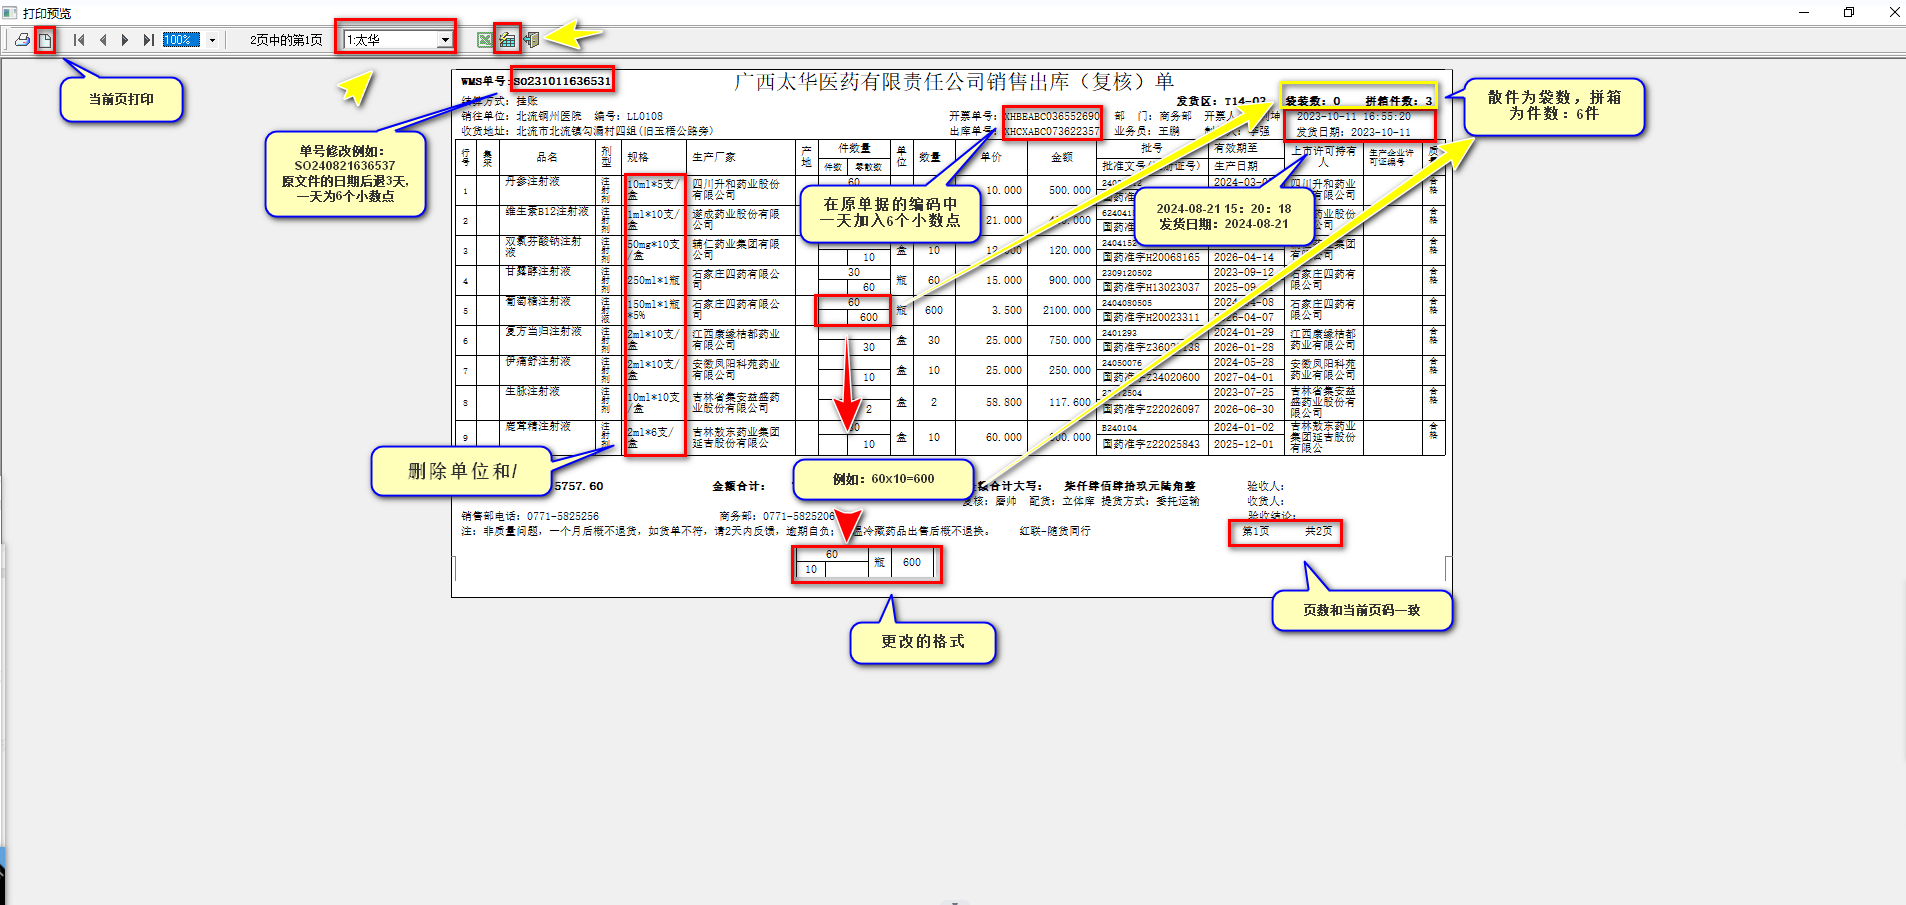The height and width of the screenshot is (905, 1906).
Task: Click the 验收人: signature label
Action: (1266, 487)
